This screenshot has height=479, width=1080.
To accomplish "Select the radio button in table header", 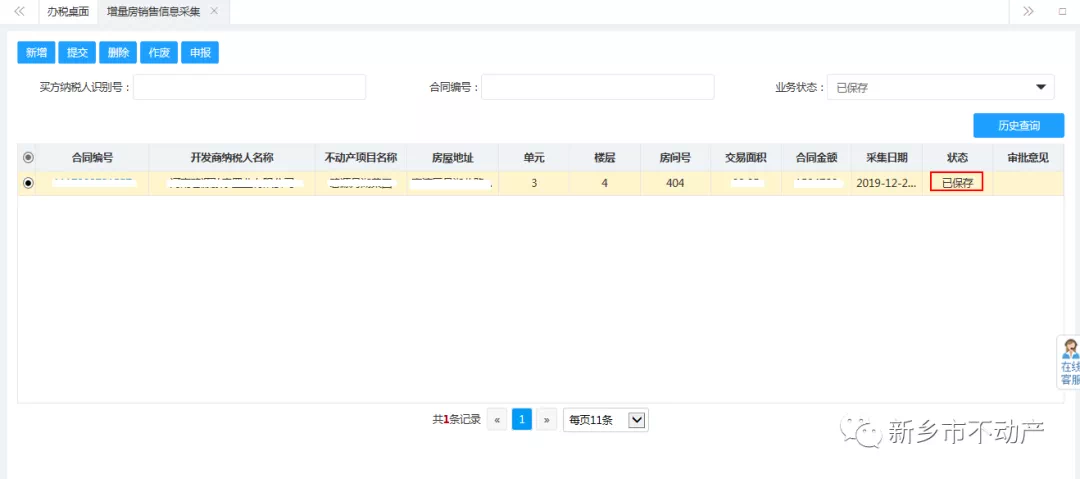I will (28, 158).
